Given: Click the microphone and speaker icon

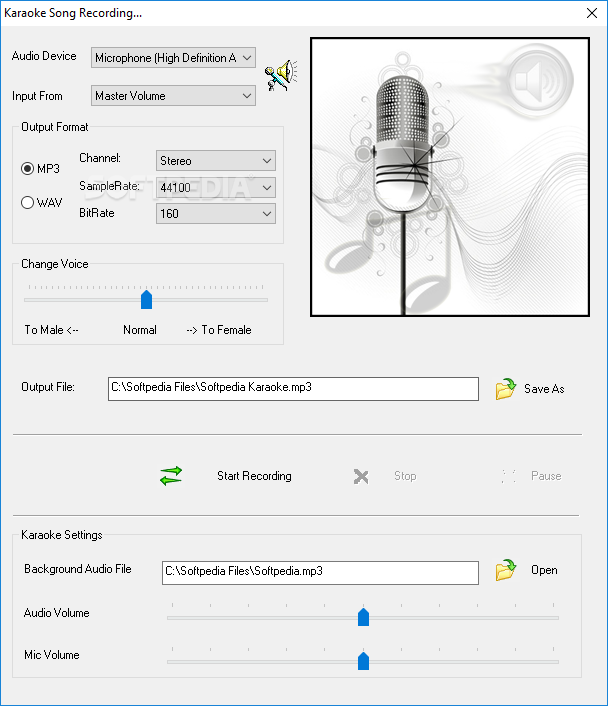Looking at the screenshot, I should (x=281, y=75).
